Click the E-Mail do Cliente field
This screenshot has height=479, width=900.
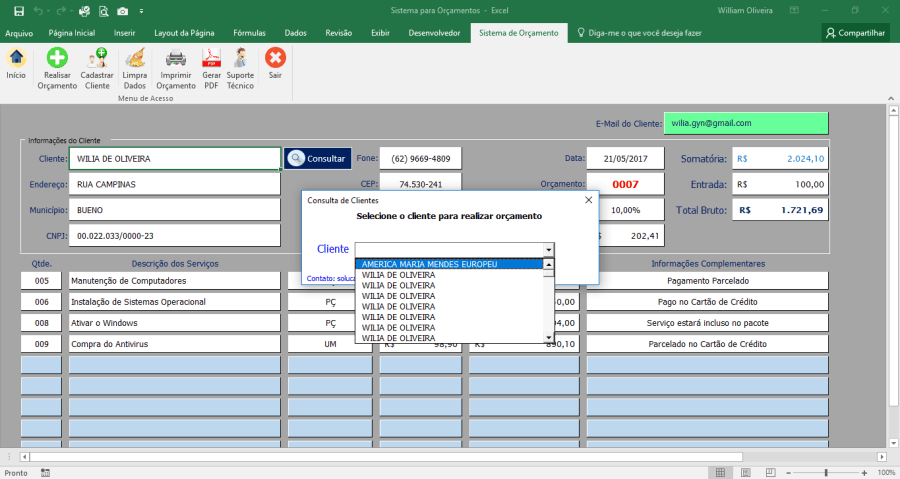(x=746, y=123)
